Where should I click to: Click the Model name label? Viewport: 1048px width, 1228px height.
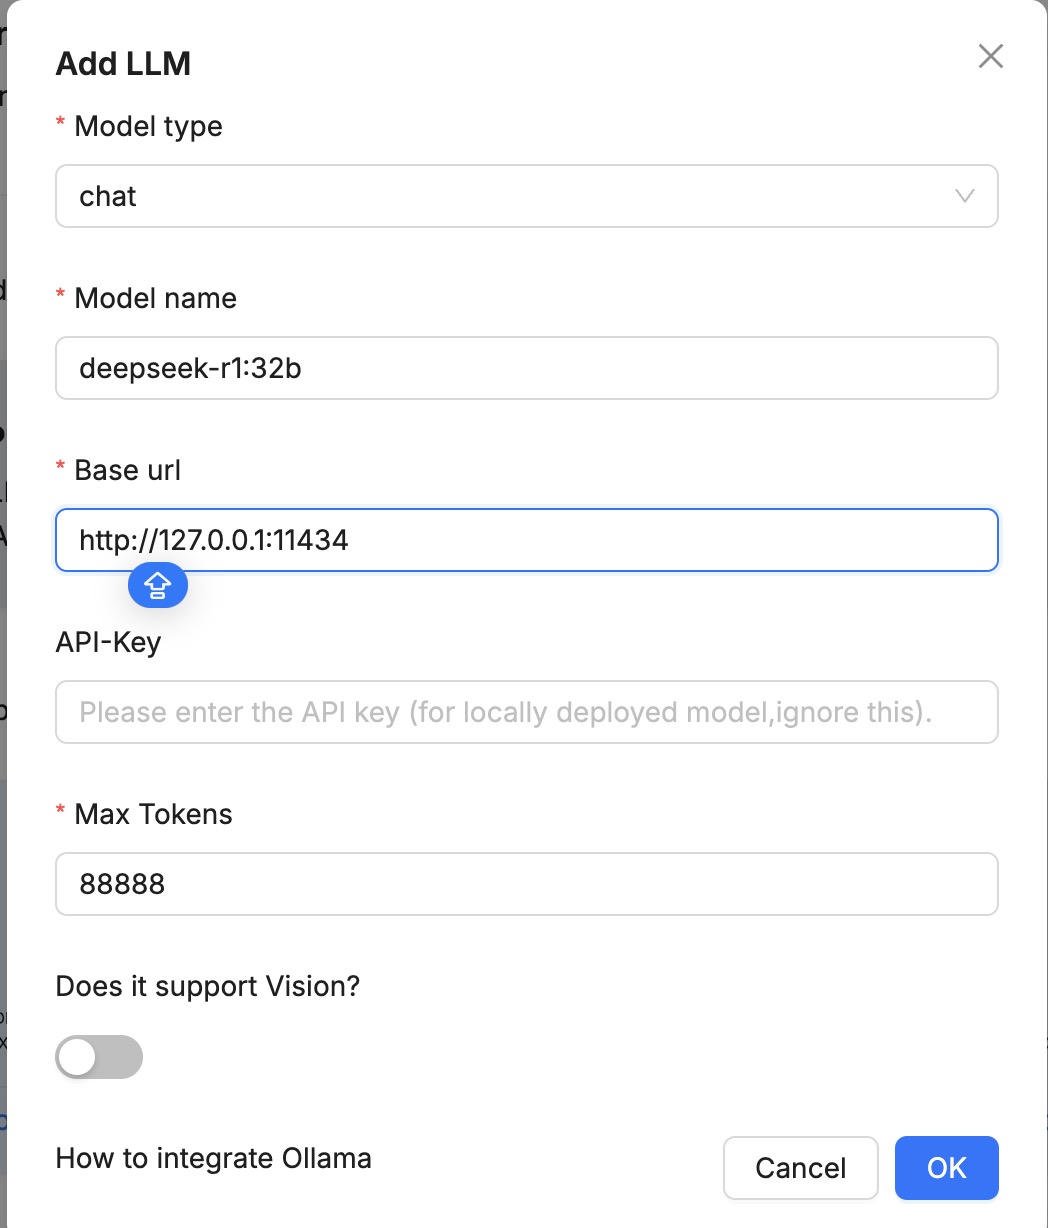(x=155, y=298)
